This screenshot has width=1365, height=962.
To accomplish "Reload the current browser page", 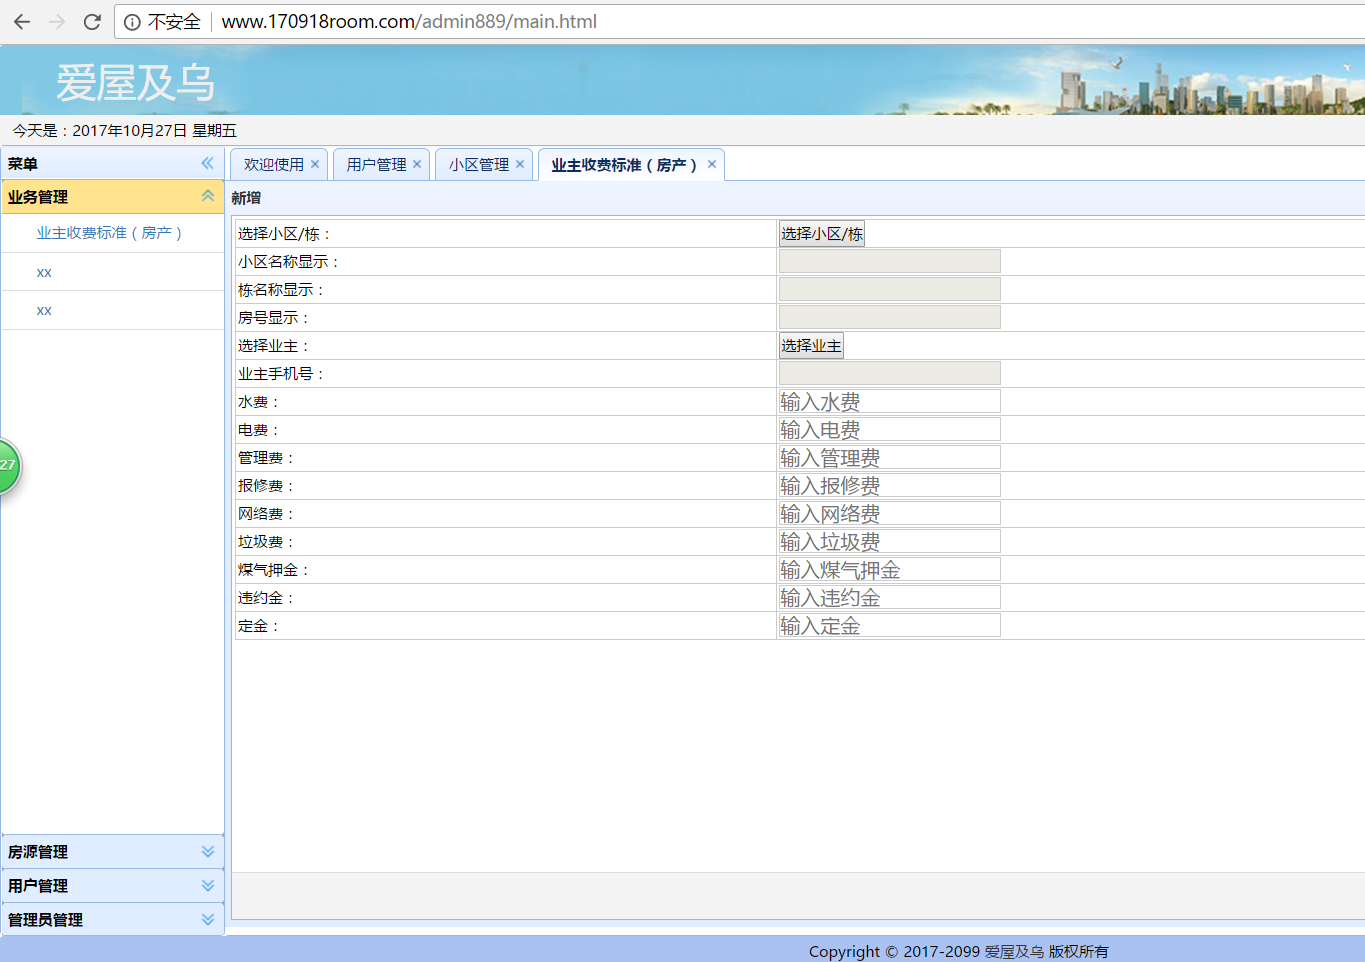I will pyautogui.click(x=92, y=21).
